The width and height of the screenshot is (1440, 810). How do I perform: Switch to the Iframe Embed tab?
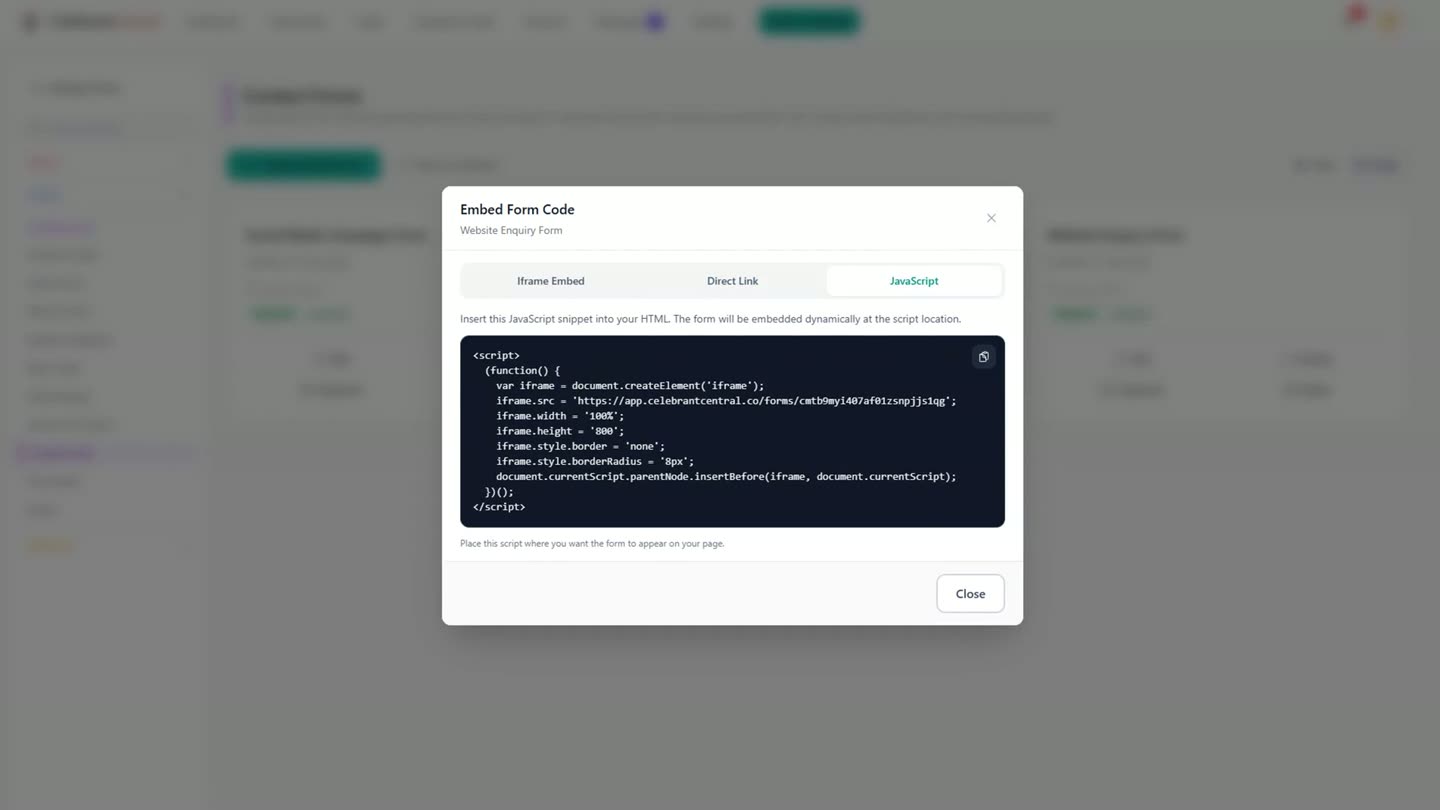coord(551,281)
